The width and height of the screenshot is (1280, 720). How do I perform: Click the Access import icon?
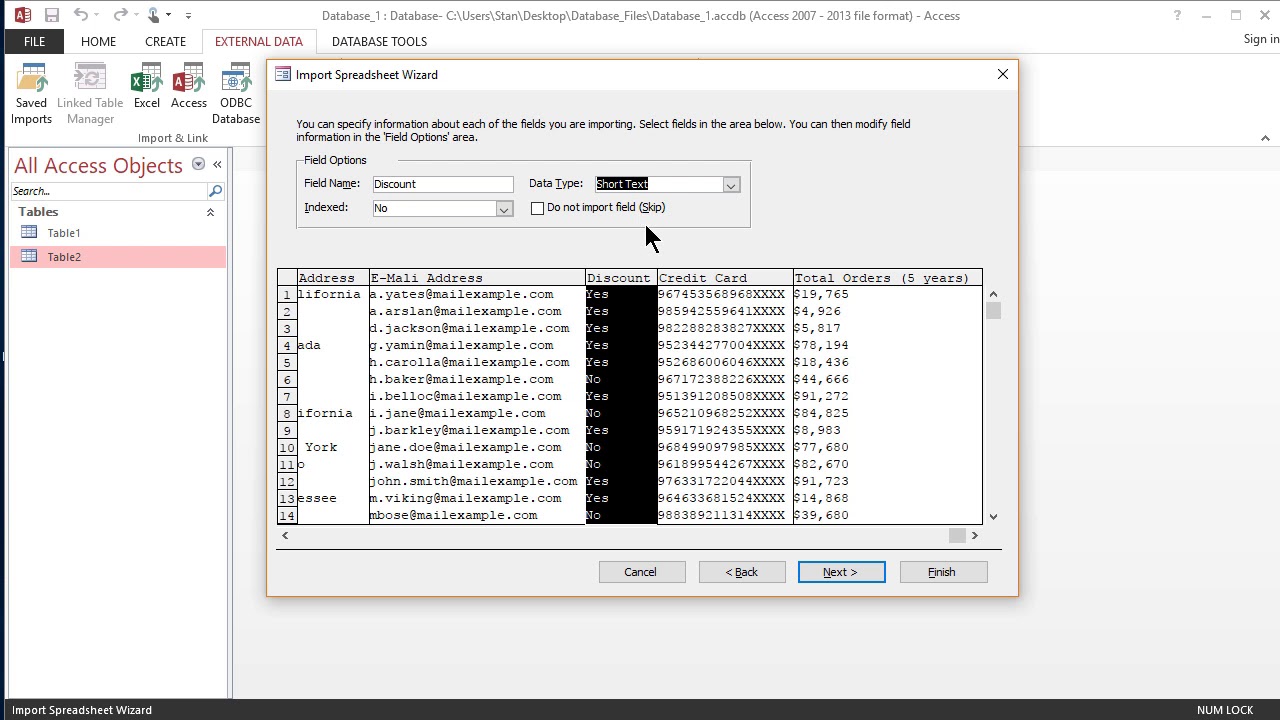189,88
